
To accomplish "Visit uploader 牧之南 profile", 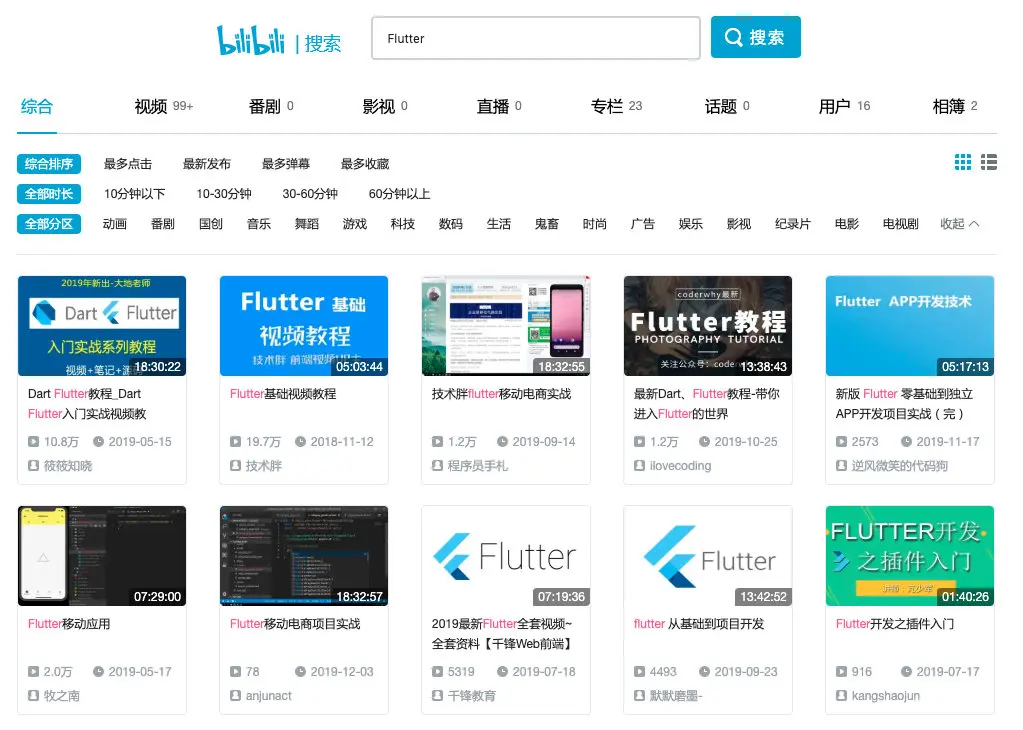I will 53,696.
